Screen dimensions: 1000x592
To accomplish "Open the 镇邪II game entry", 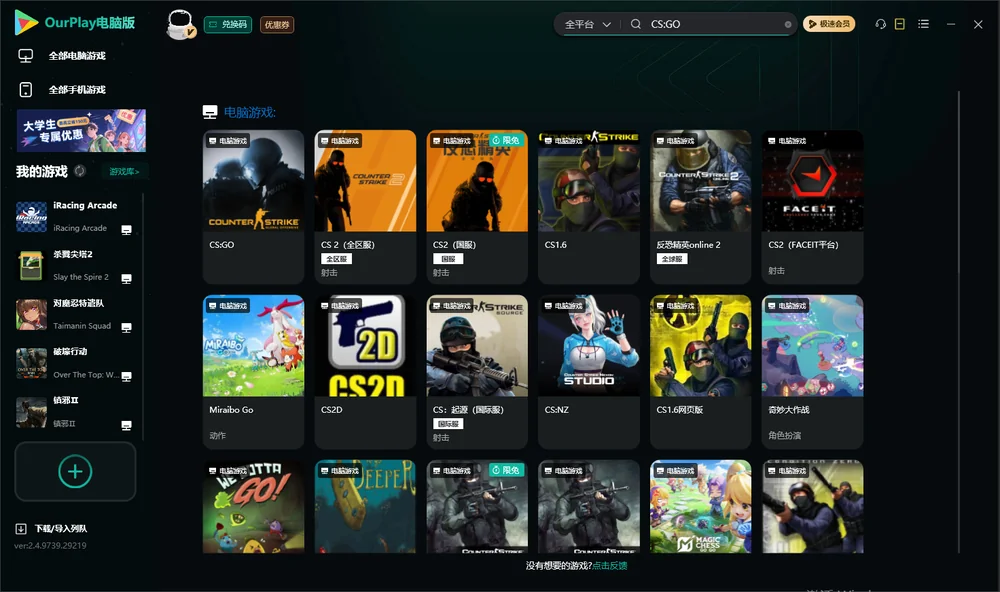I will click(x=75, y=412).
